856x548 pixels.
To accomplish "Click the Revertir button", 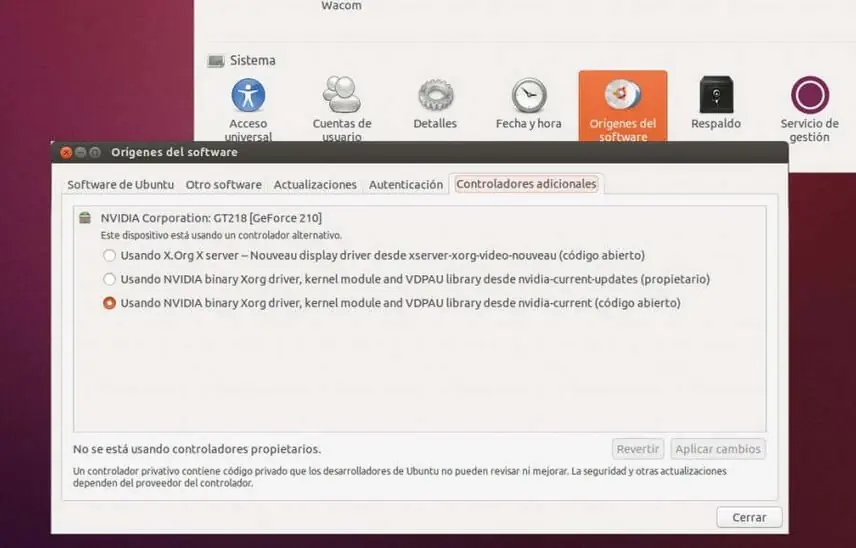I will tap(638, 449).
